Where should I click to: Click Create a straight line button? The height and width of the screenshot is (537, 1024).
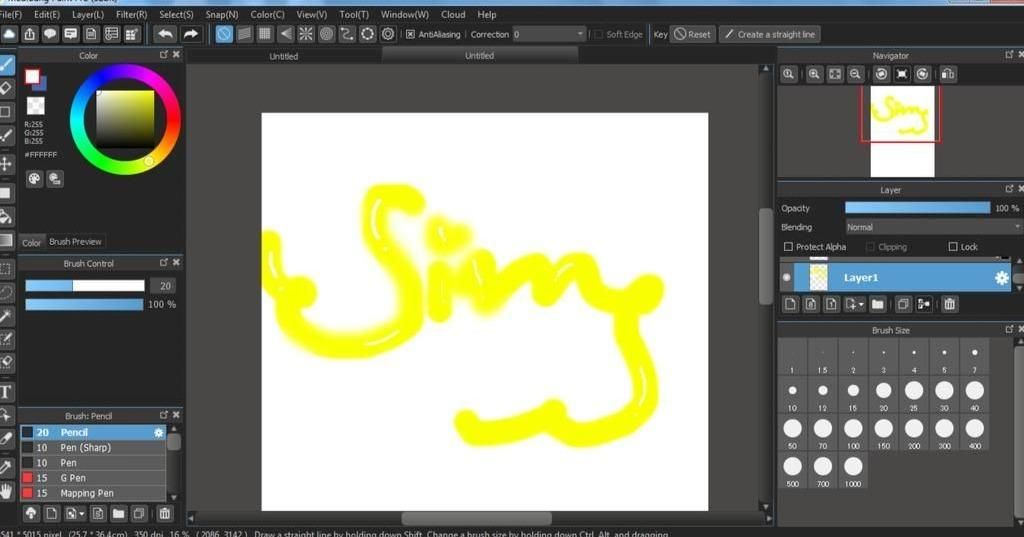[770, 34]
